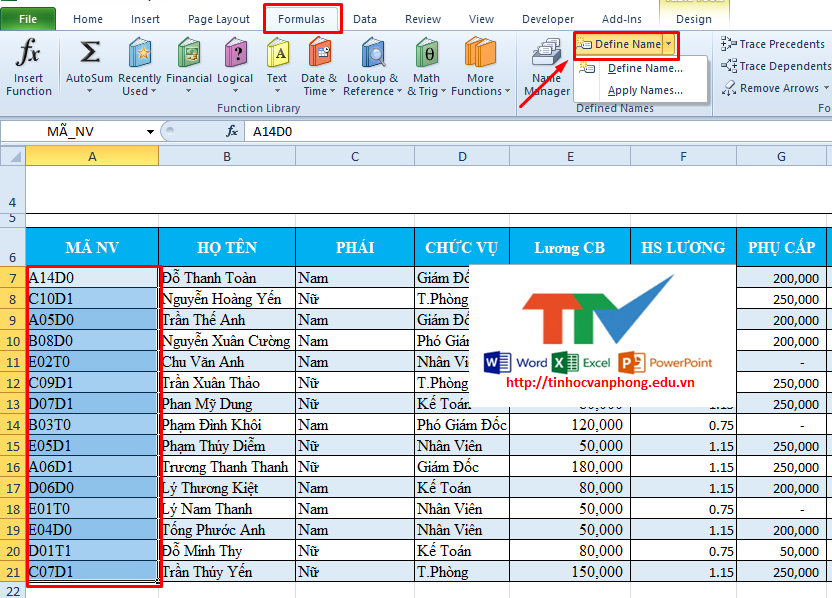Select row 7 header
Viewport: 832px width, 598px height.
click(13, 278)
